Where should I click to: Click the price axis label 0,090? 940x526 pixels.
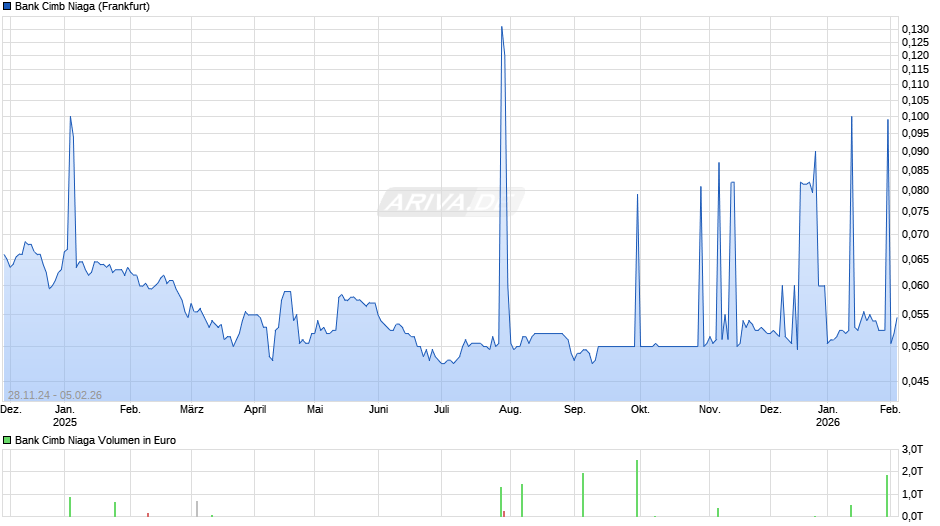[x=915, y=152]
